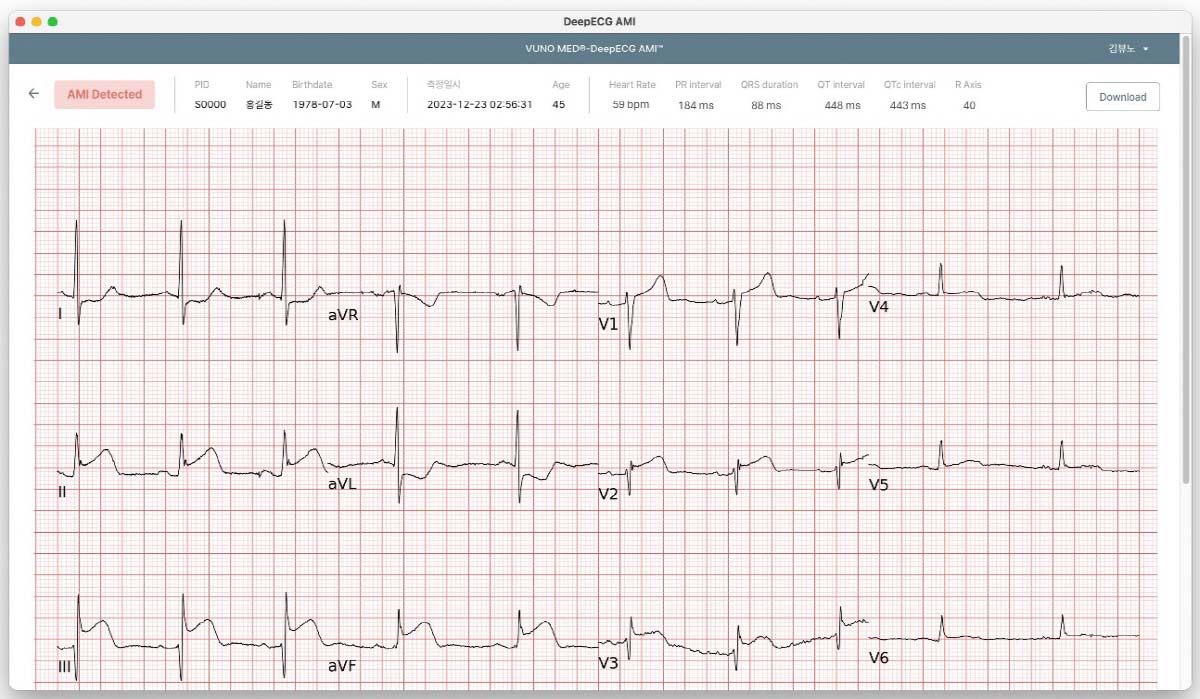Minimize the window with the yellow button
1200x699 pixels.
[x=37, y=21]
